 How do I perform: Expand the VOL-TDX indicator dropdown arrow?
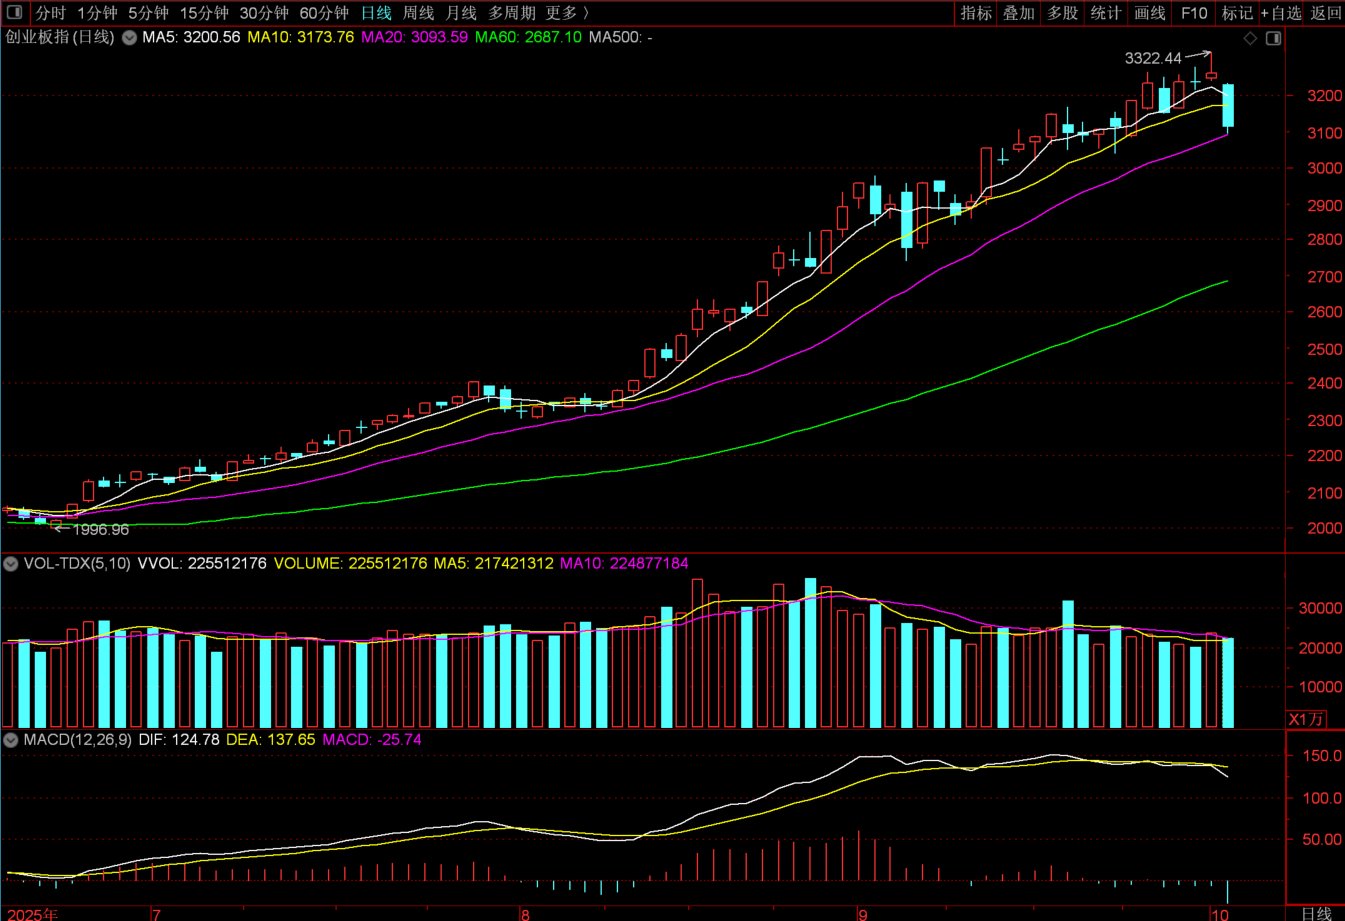(x=11, y=564)
